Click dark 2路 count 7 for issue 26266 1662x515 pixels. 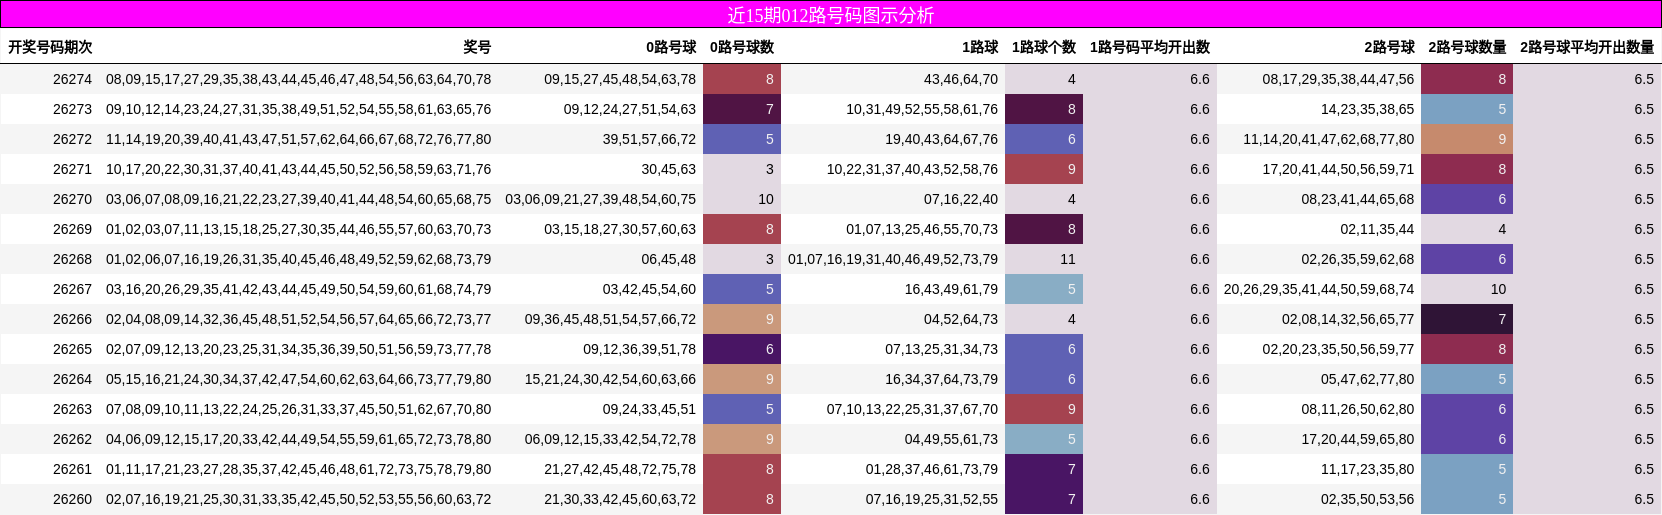tap(1467, 319)
